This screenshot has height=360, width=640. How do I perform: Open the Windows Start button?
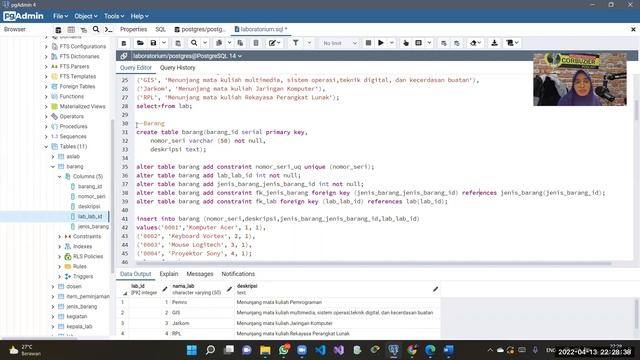(191, 350)
